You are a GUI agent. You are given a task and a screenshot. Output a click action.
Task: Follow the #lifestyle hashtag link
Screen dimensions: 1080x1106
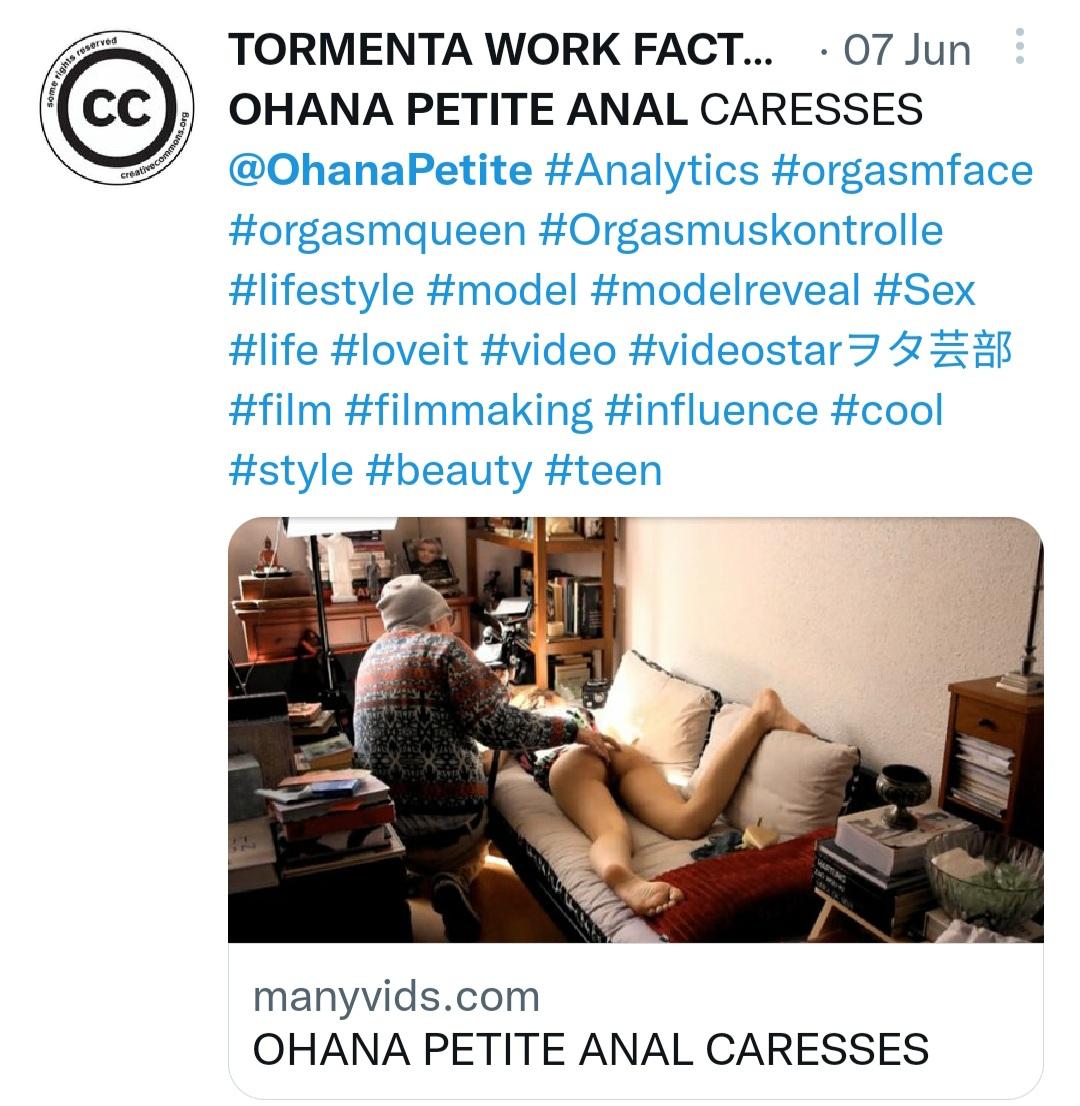(321, 291)
